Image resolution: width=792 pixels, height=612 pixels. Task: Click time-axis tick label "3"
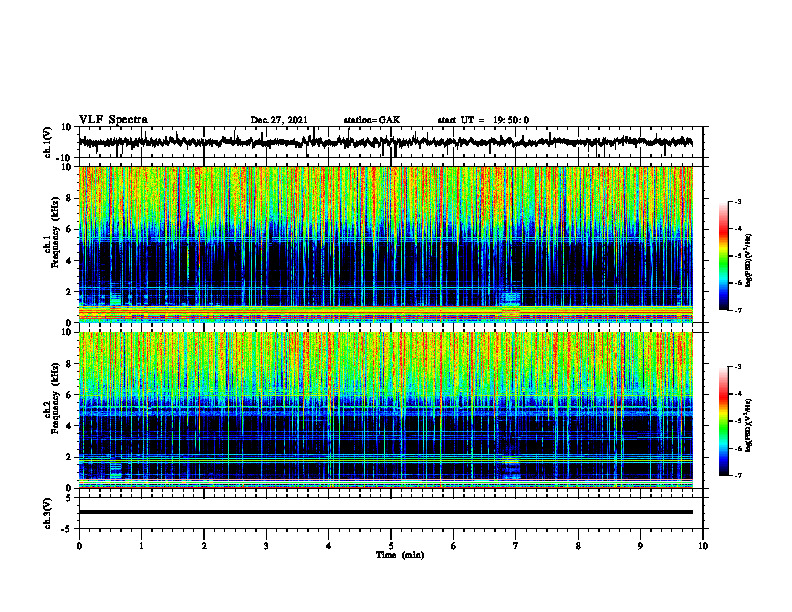click(x=266, y=546)
